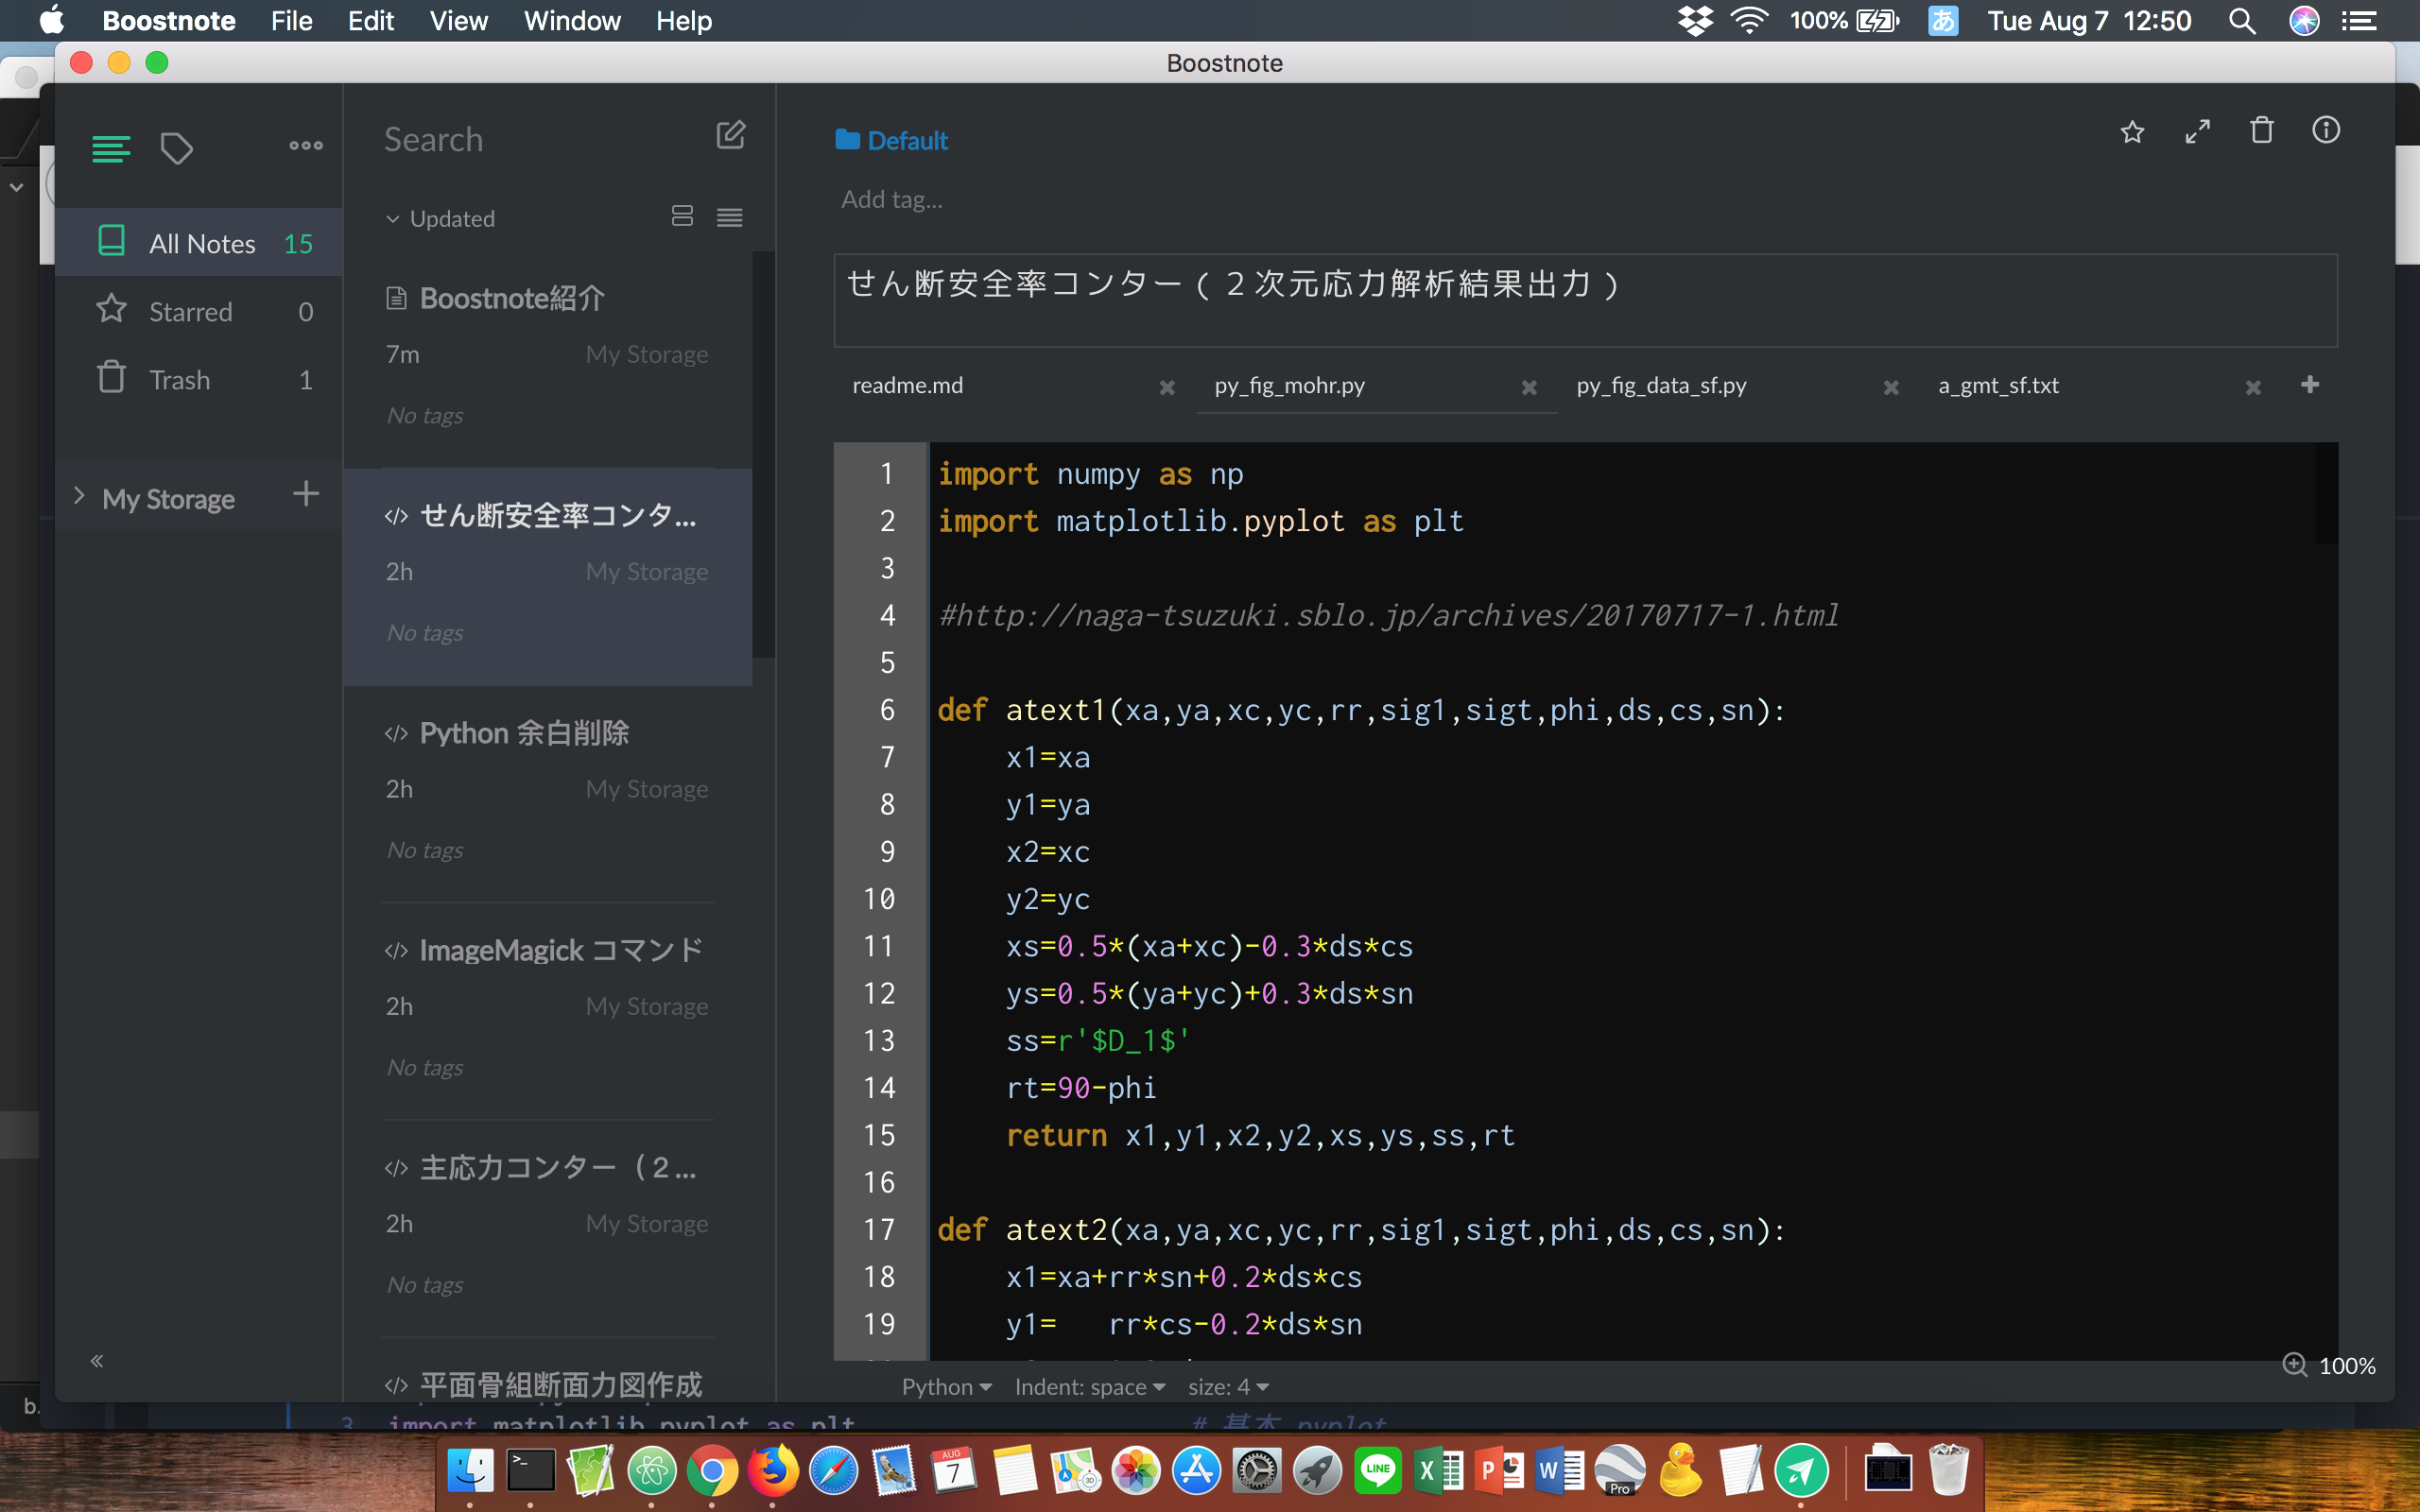The image size is (2420, 1512).
Task: Open the Edit menu
Action: pos(371,20)
